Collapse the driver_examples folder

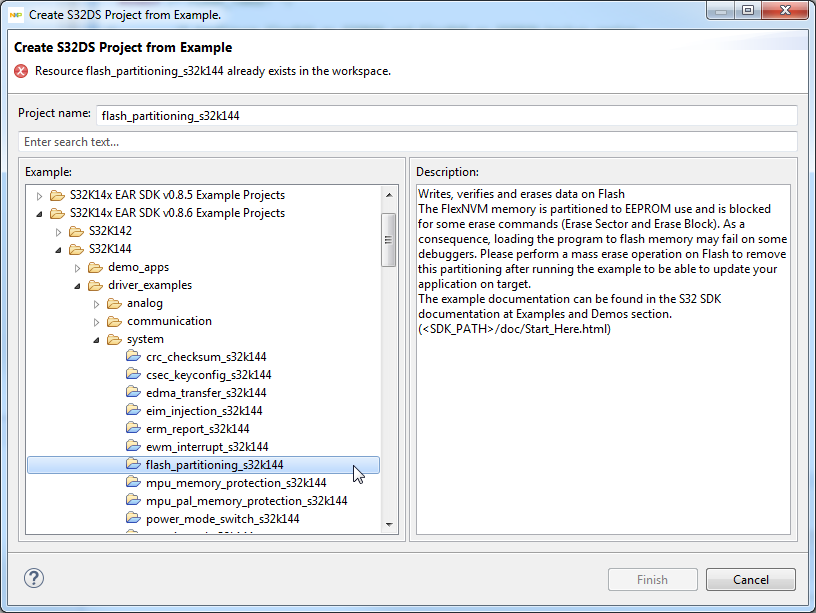[77, 285]
